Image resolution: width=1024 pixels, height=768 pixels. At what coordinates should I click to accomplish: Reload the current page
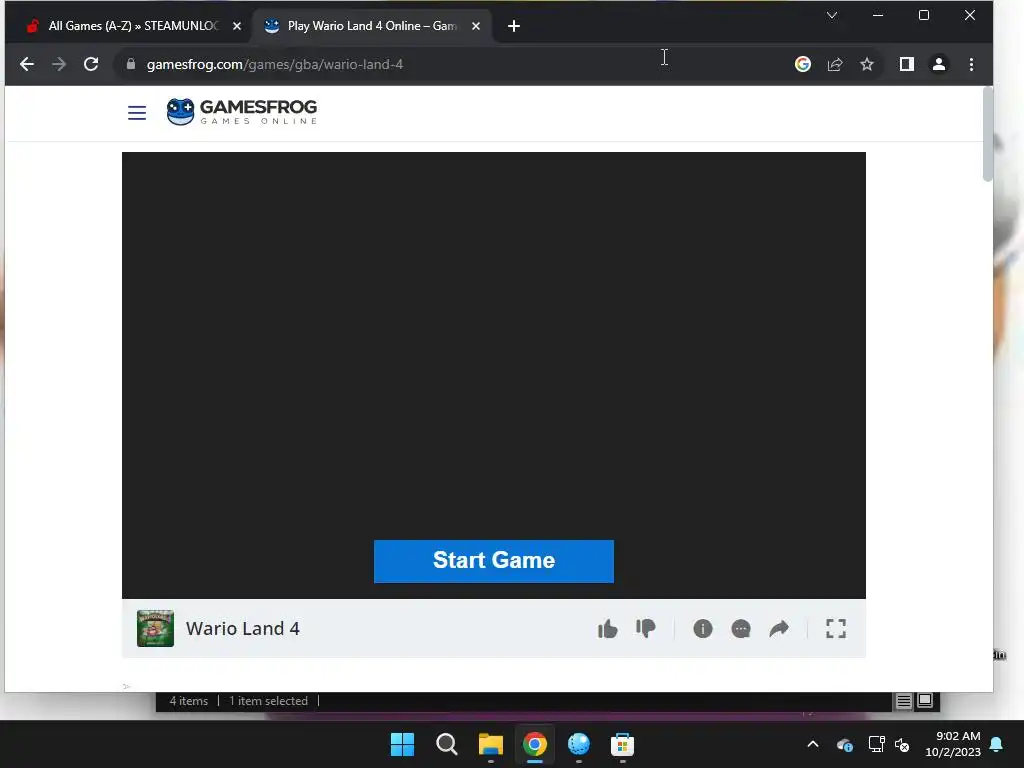[91, 64]
